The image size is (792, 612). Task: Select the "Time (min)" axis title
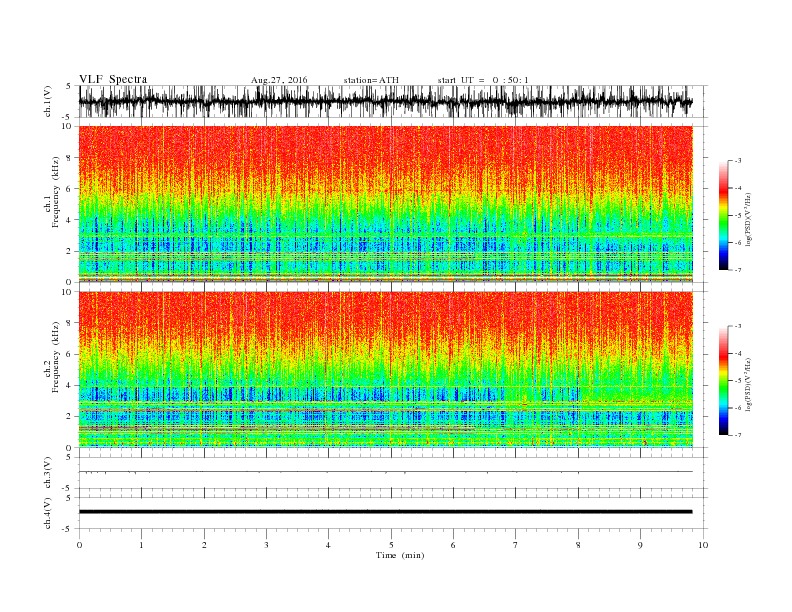(x=400, y=555)
